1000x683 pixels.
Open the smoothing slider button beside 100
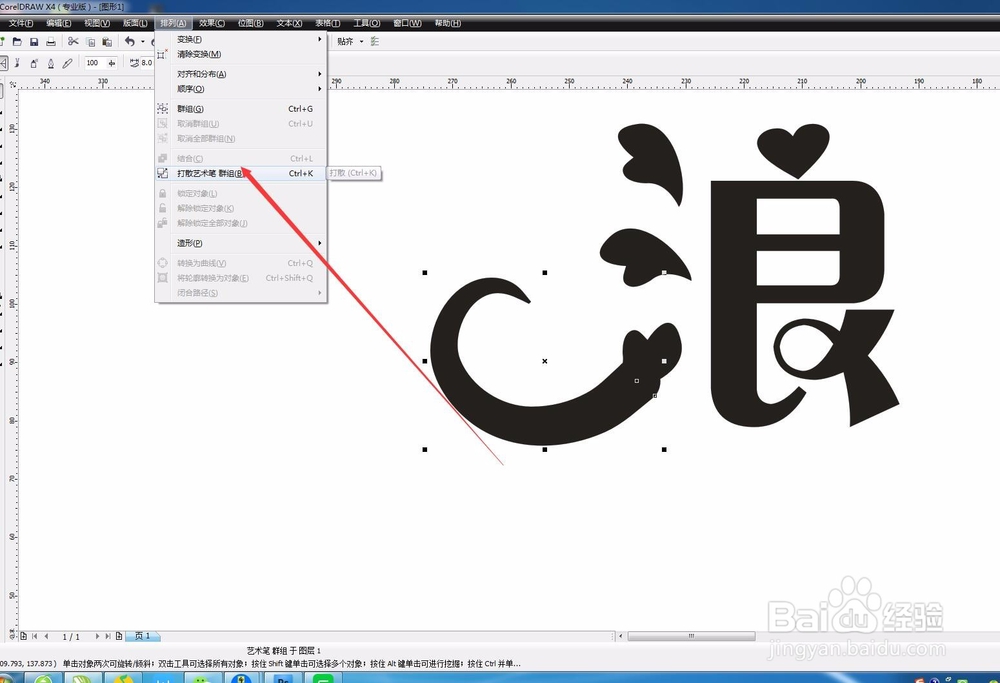click(112, 63)
